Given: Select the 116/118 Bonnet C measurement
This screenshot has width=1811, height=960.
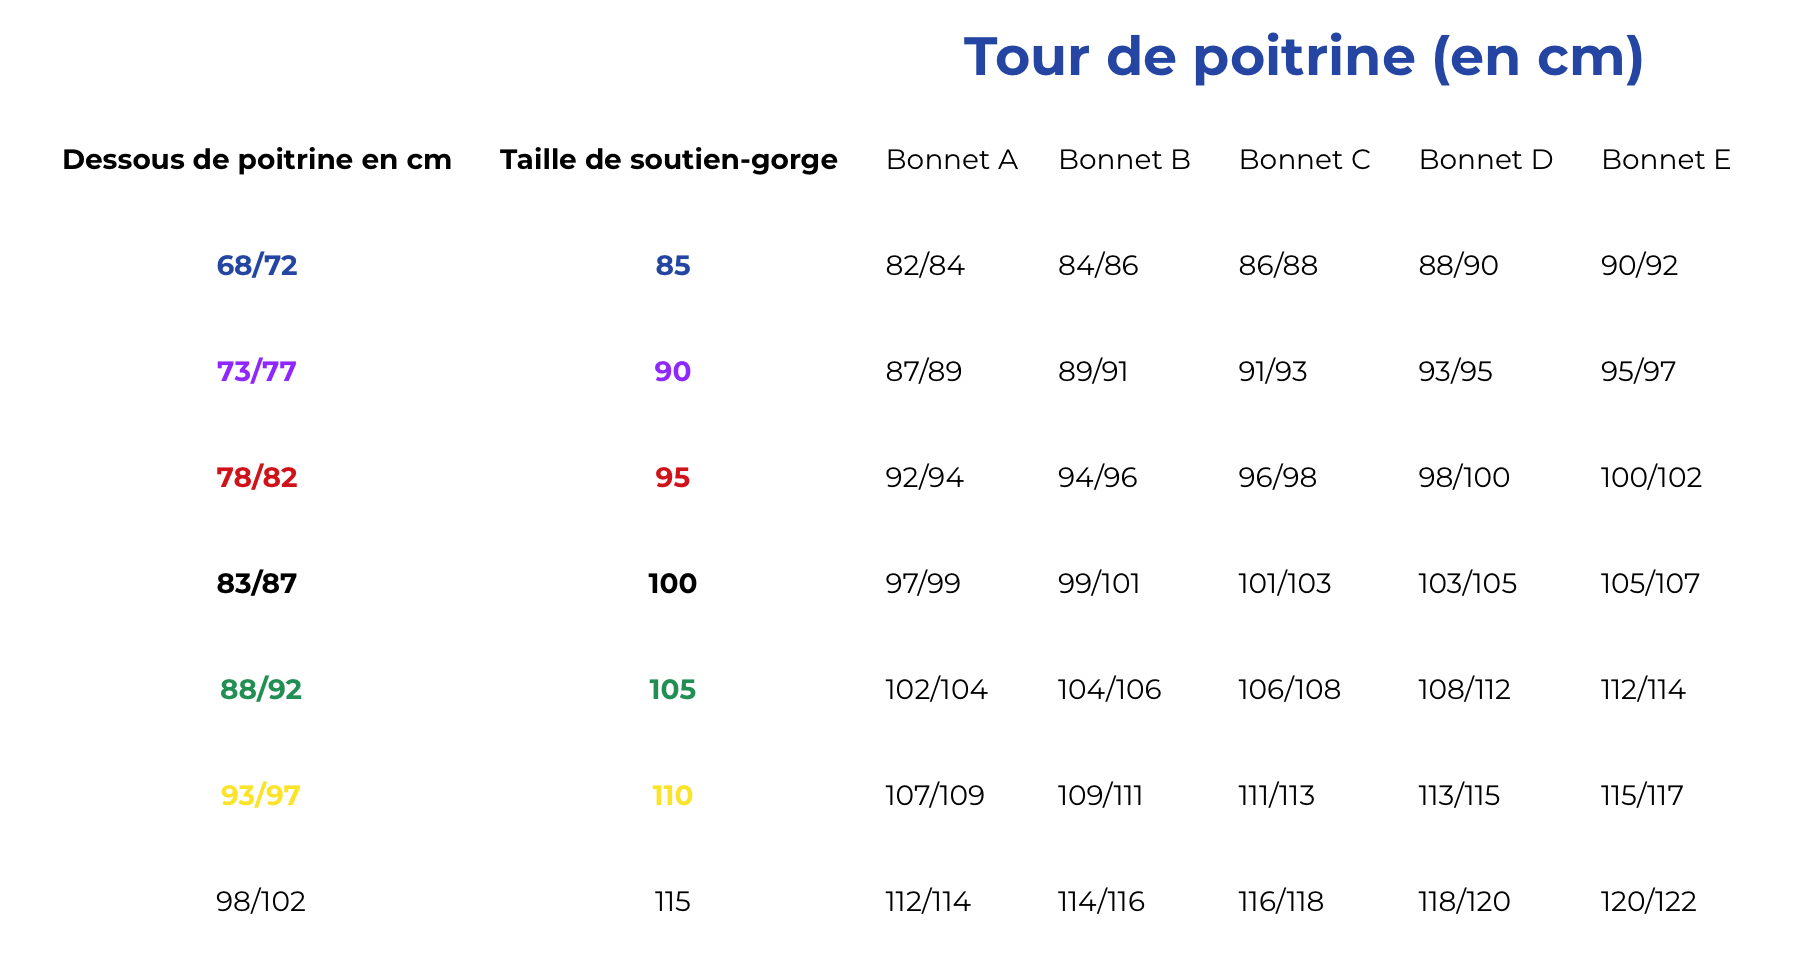Looking at the screenshot, I should click(x=1280, y=902).
